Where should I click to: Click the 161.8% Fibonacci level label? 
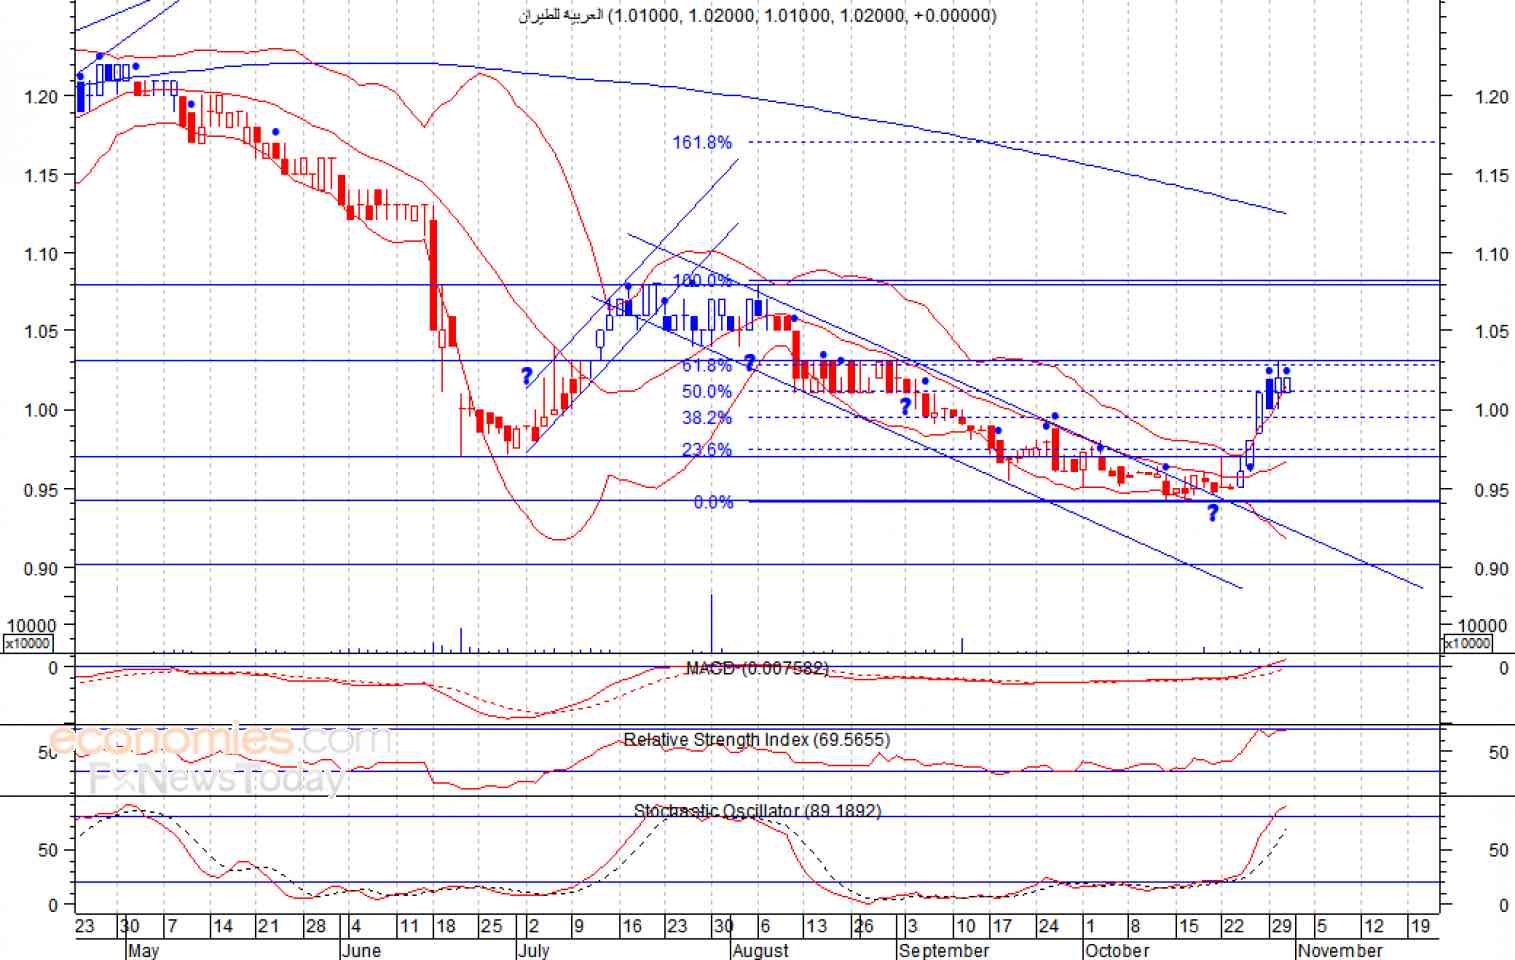[702, 143]
